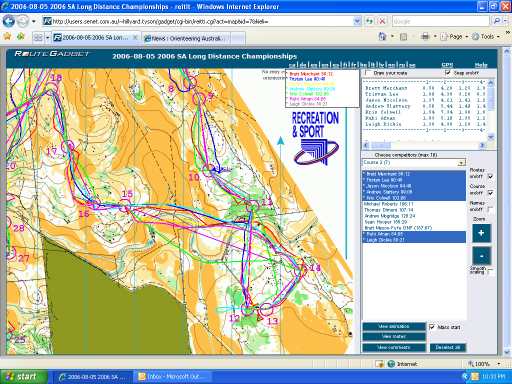The height and width of the screenshot is (384, 512).
Task: Click the Refresh page icon
Action: [x=369, y=21]
